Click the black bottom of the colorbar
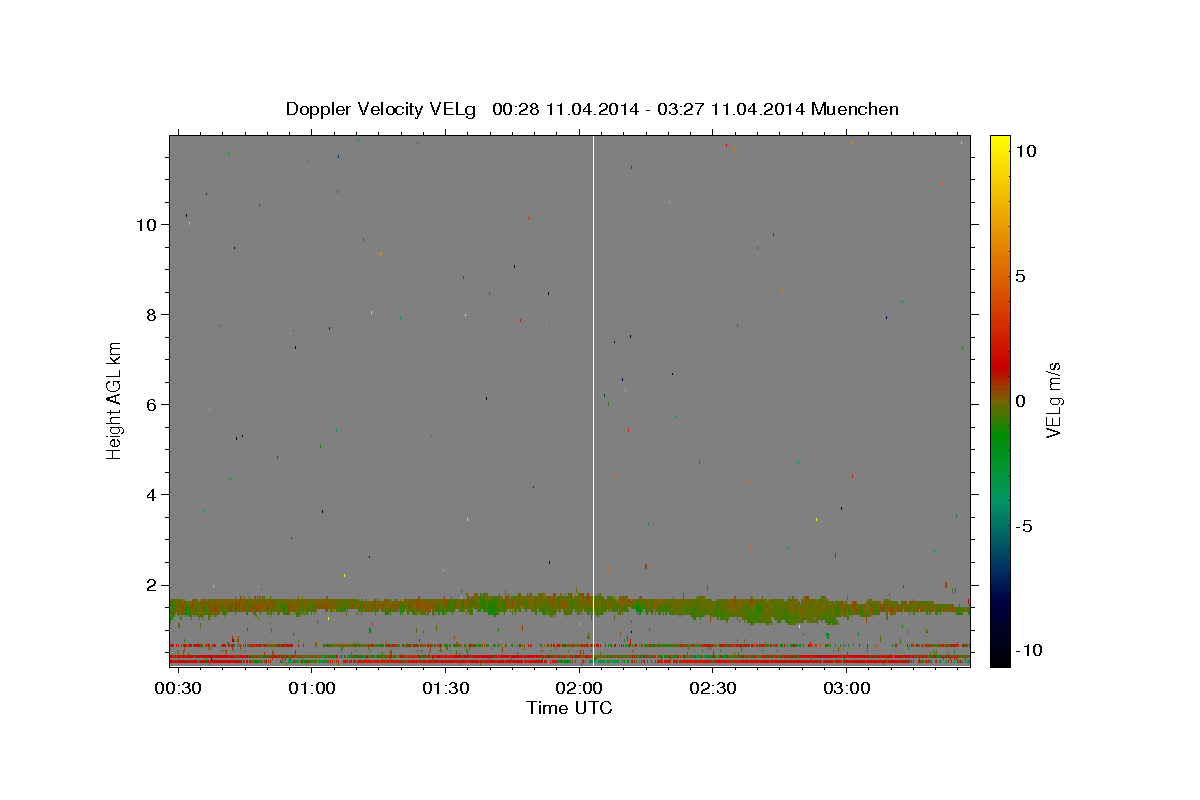1200x800 pixels. [999, 655]
